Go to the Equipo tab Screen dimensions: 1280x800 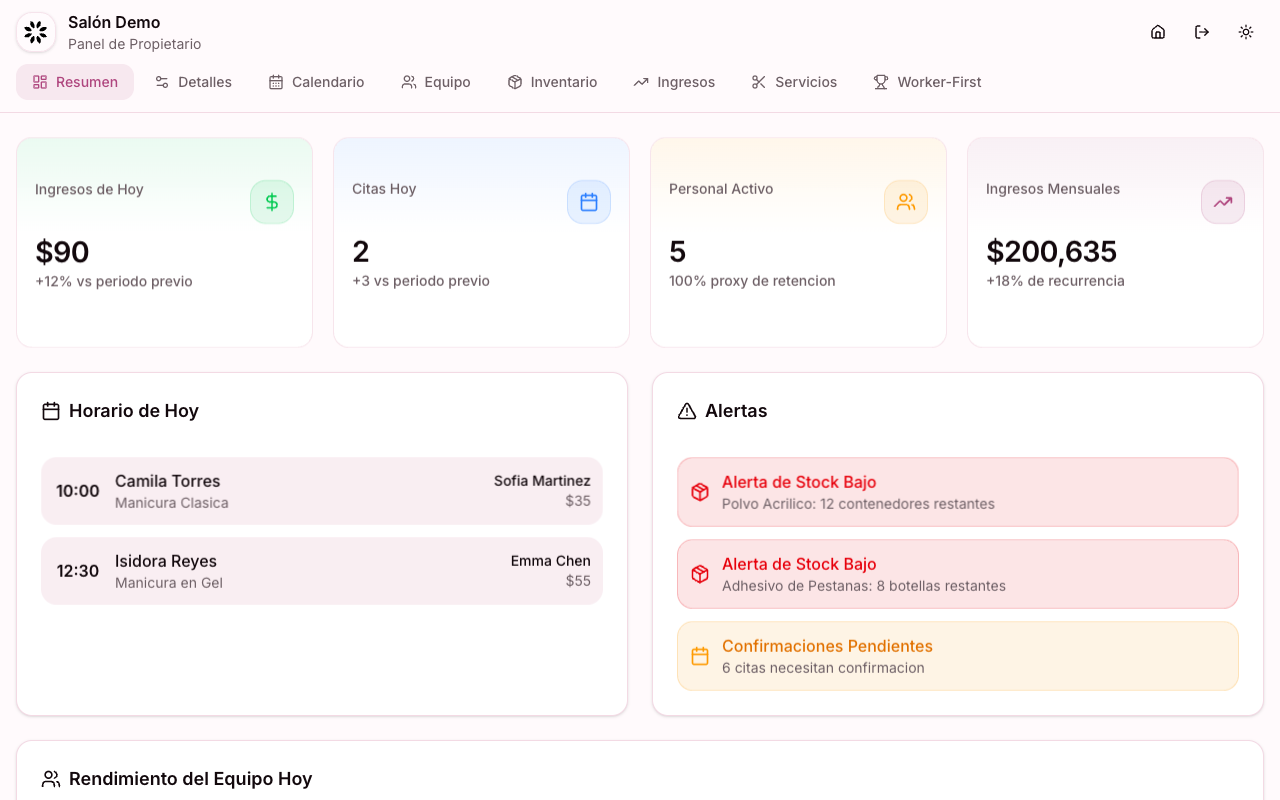[x=435, y=82]
